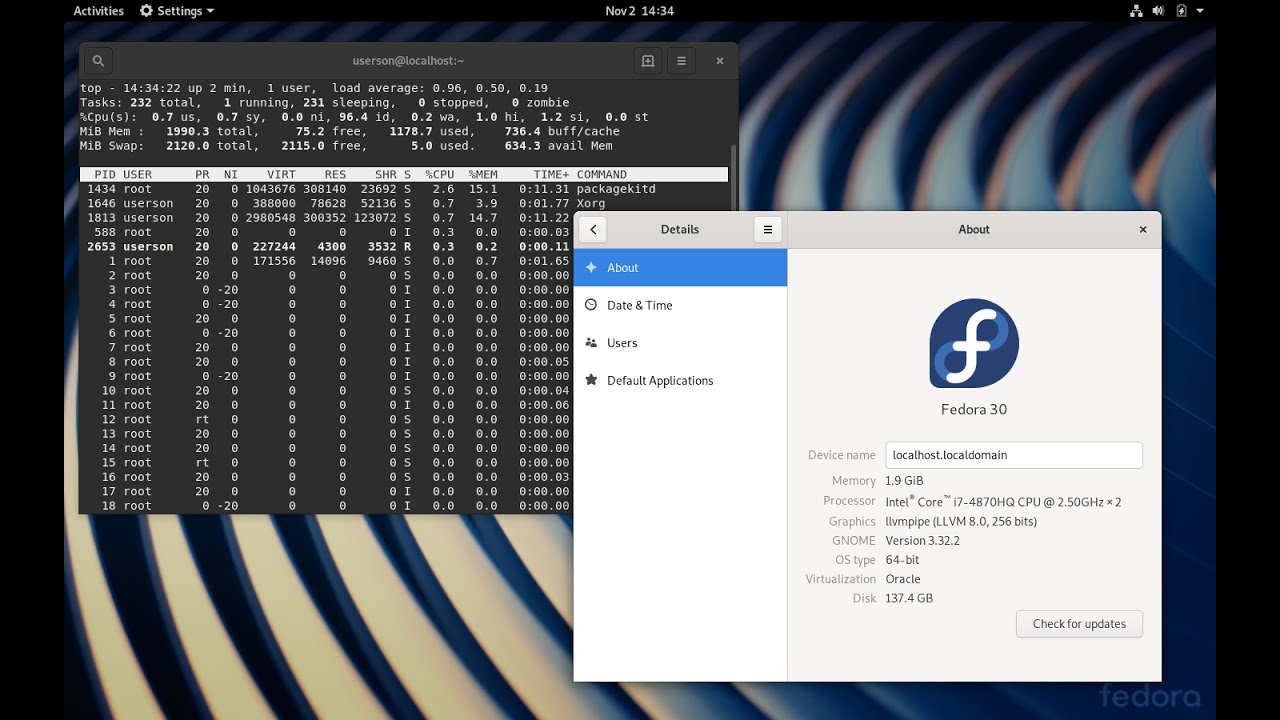Click the VIRT value 2980548
The image size is (1280, 720).
tap(270, 218)
